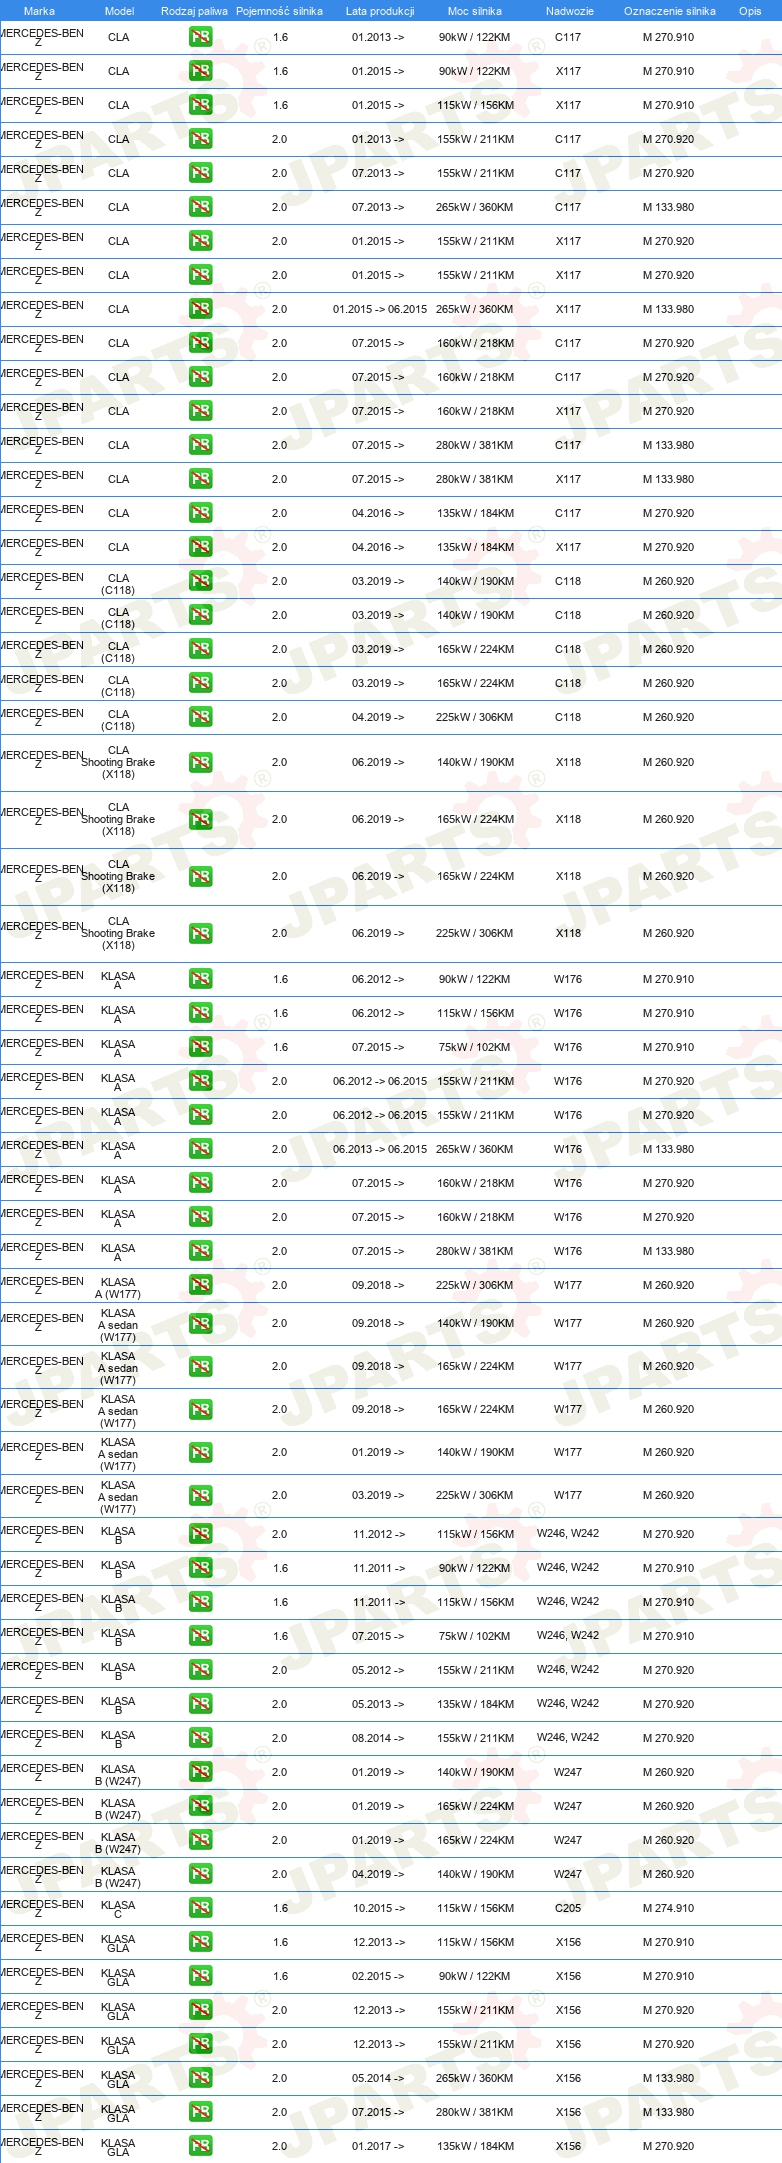Click the "Marka" column header

point(39,11)
